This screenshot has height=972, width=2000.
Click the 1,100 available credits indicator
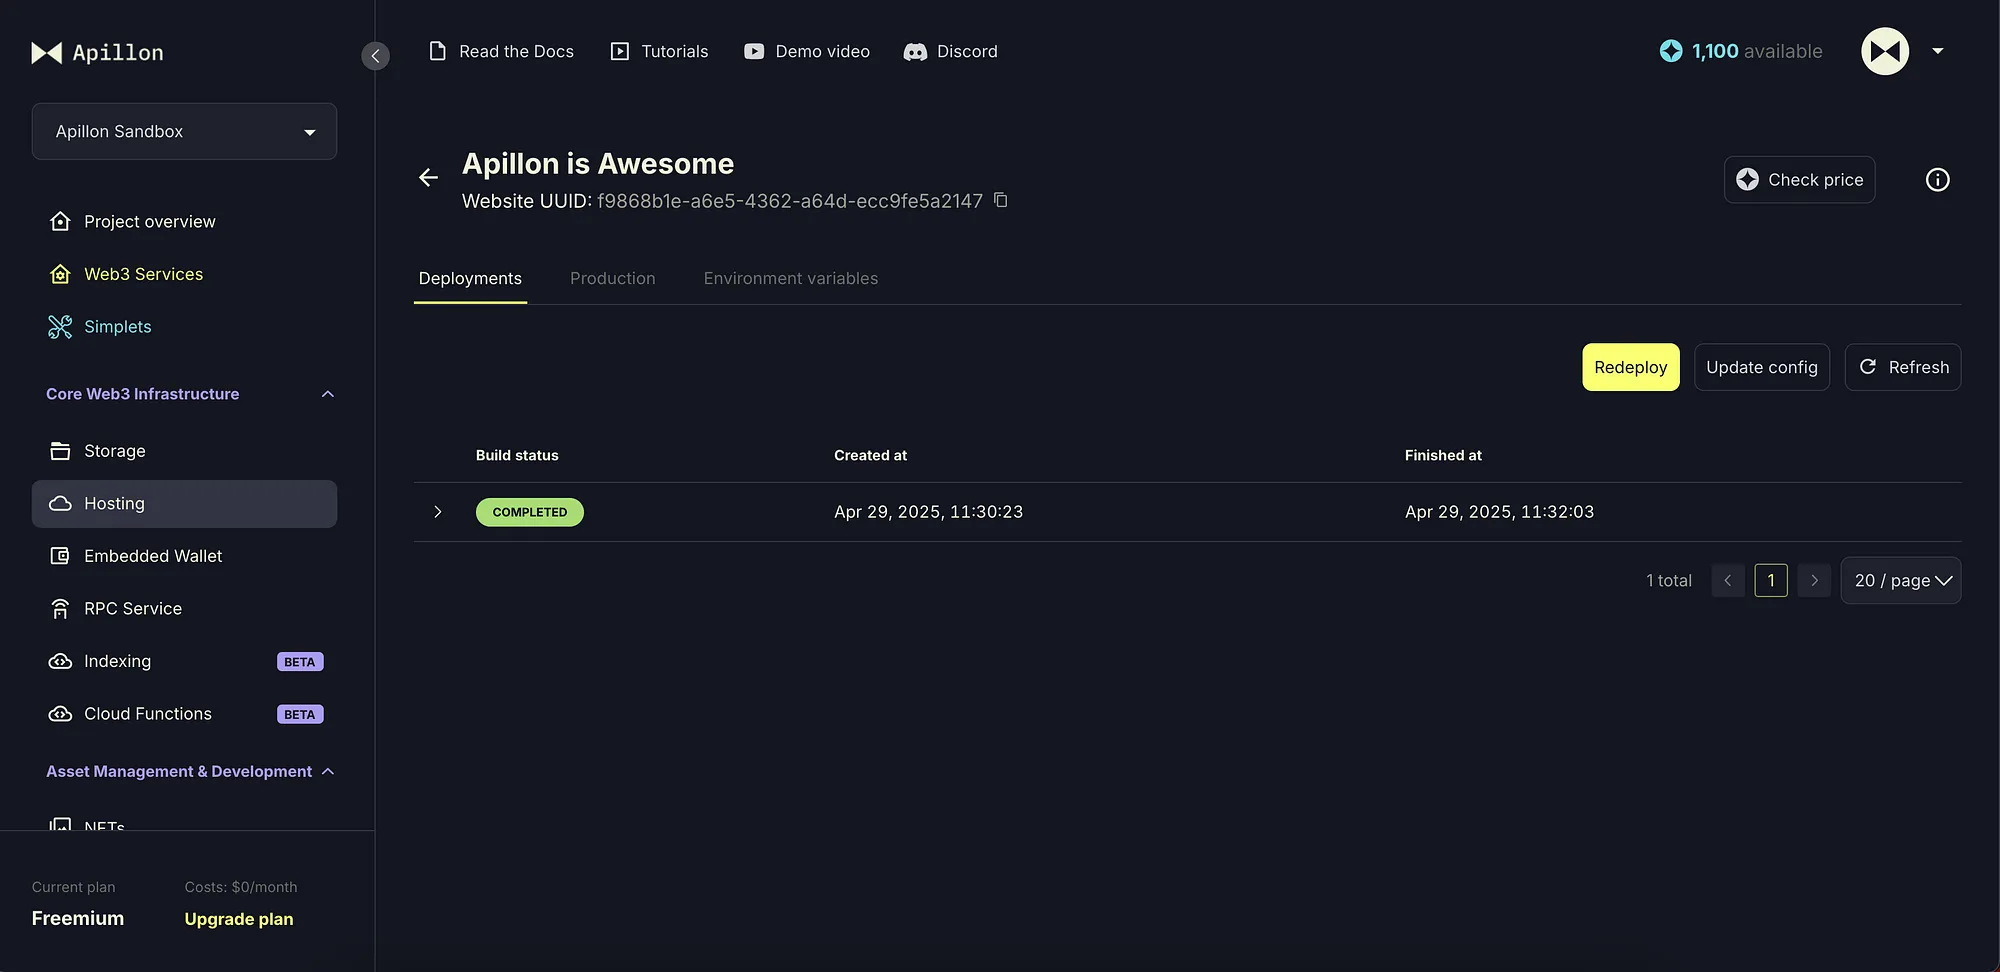1741,51
